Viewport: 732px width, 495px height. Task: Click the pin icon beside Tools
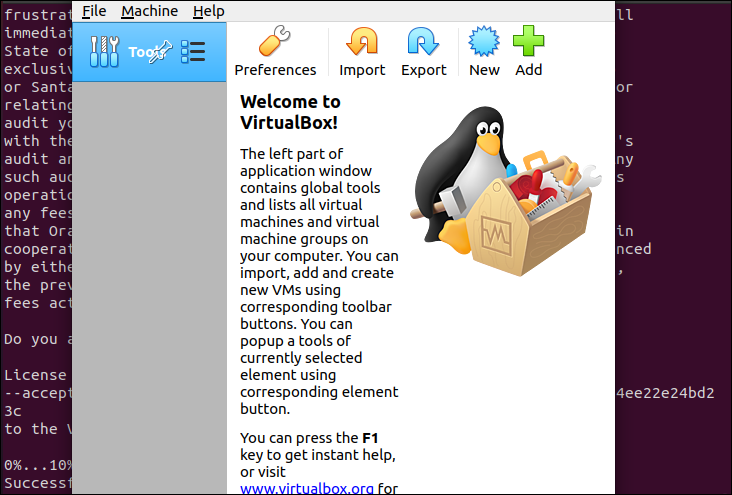click(161, 51)
